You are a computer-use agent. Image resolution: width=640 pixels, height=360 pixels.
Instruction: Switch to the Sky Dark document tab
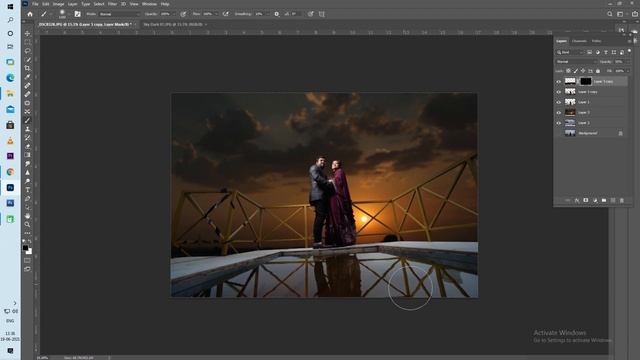173,24
